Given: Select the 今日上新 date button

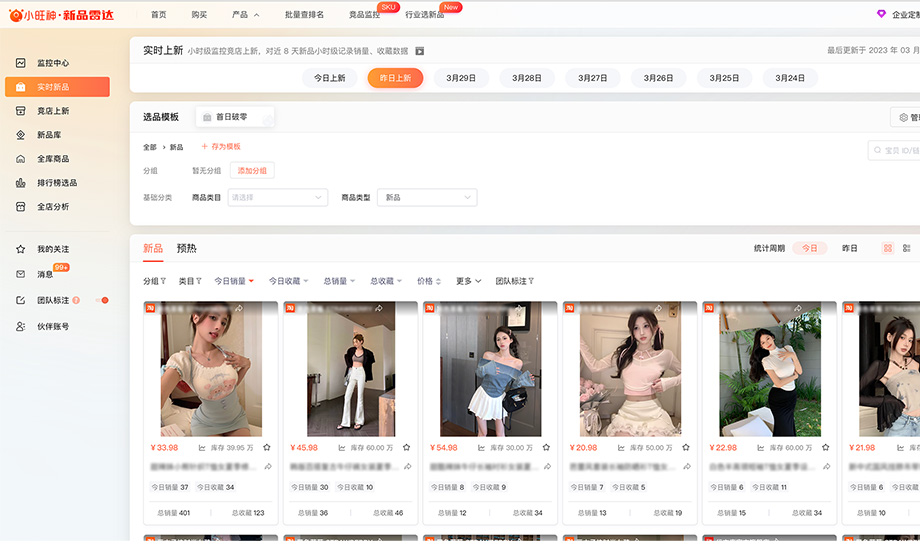Looking at the screenshot, I should [x=330, y=78].
